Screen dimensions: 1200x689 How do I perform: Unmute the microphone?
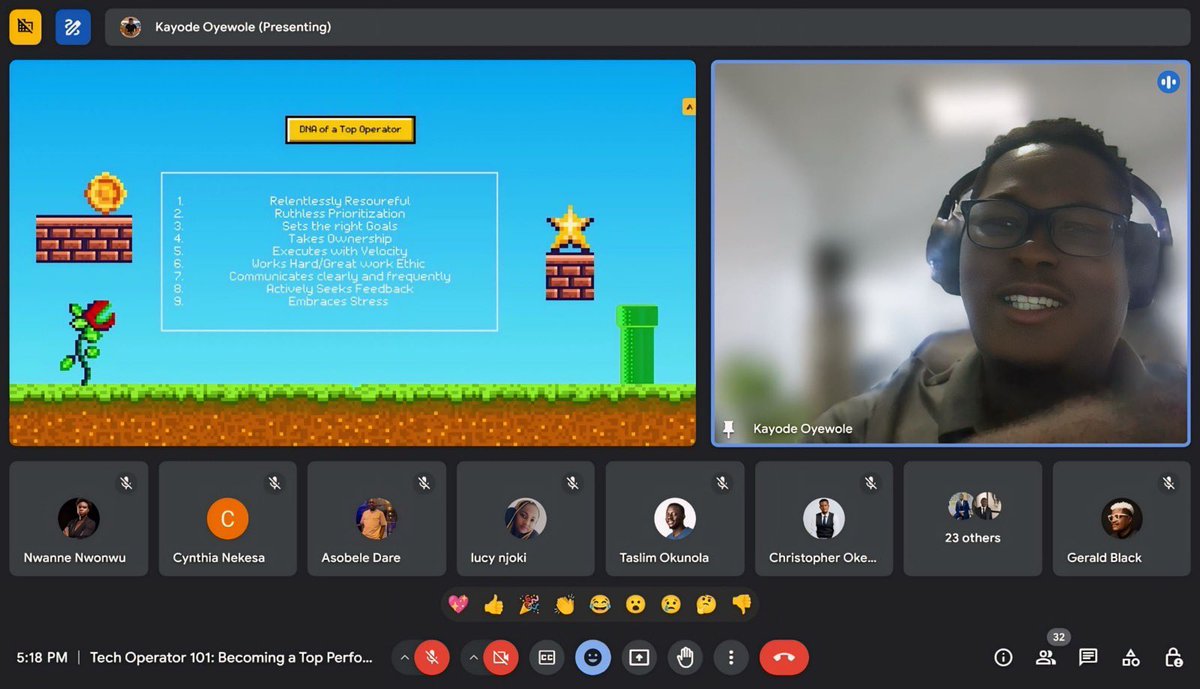pyautogui.click(x=432, y=657)
